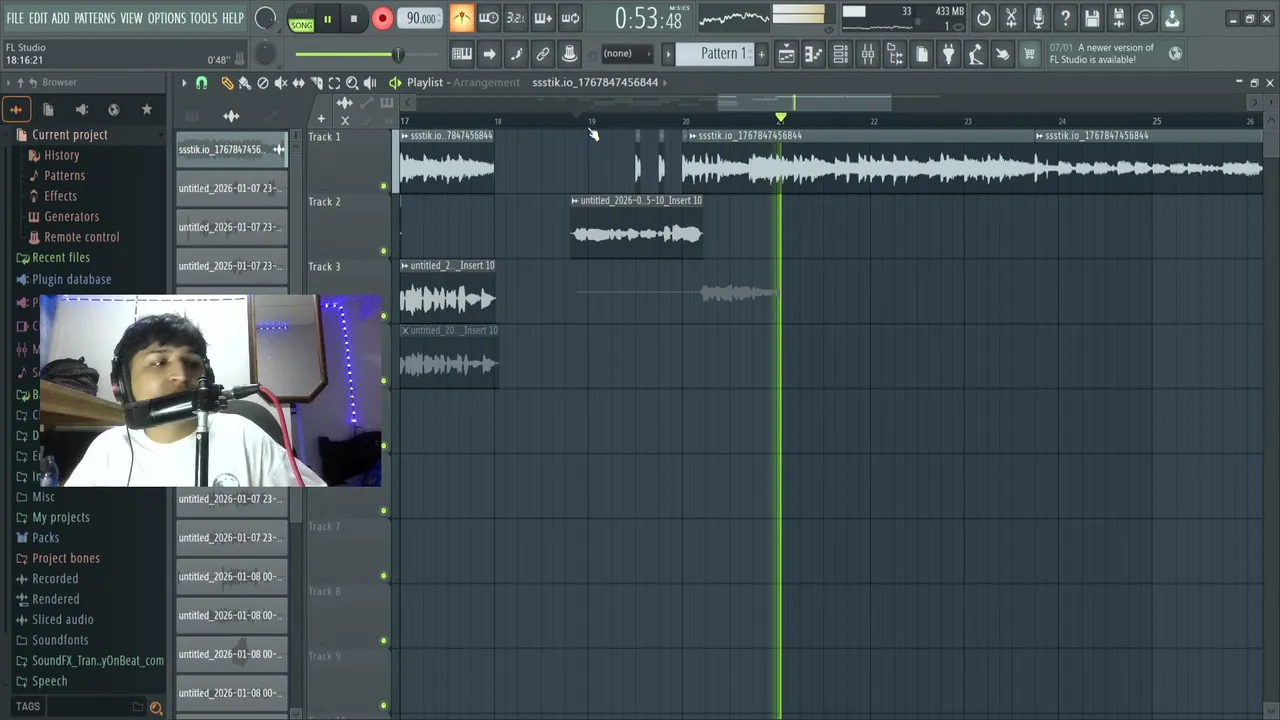Toggle blend recording (overdub)
The height and width of the screenshot is (720, 1280).
(x=543, y=18)
